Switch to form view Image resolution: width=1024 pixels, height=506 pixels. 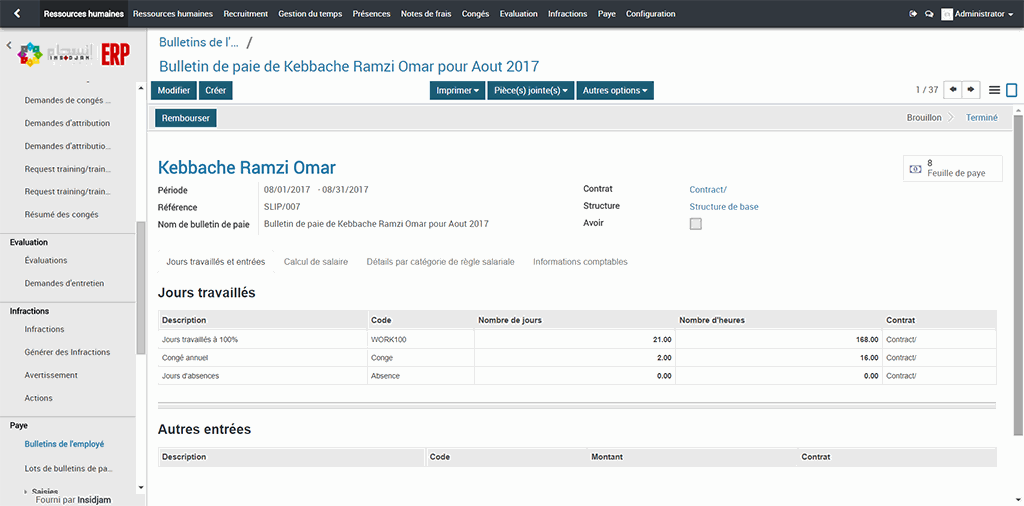tap(1011, 90)
